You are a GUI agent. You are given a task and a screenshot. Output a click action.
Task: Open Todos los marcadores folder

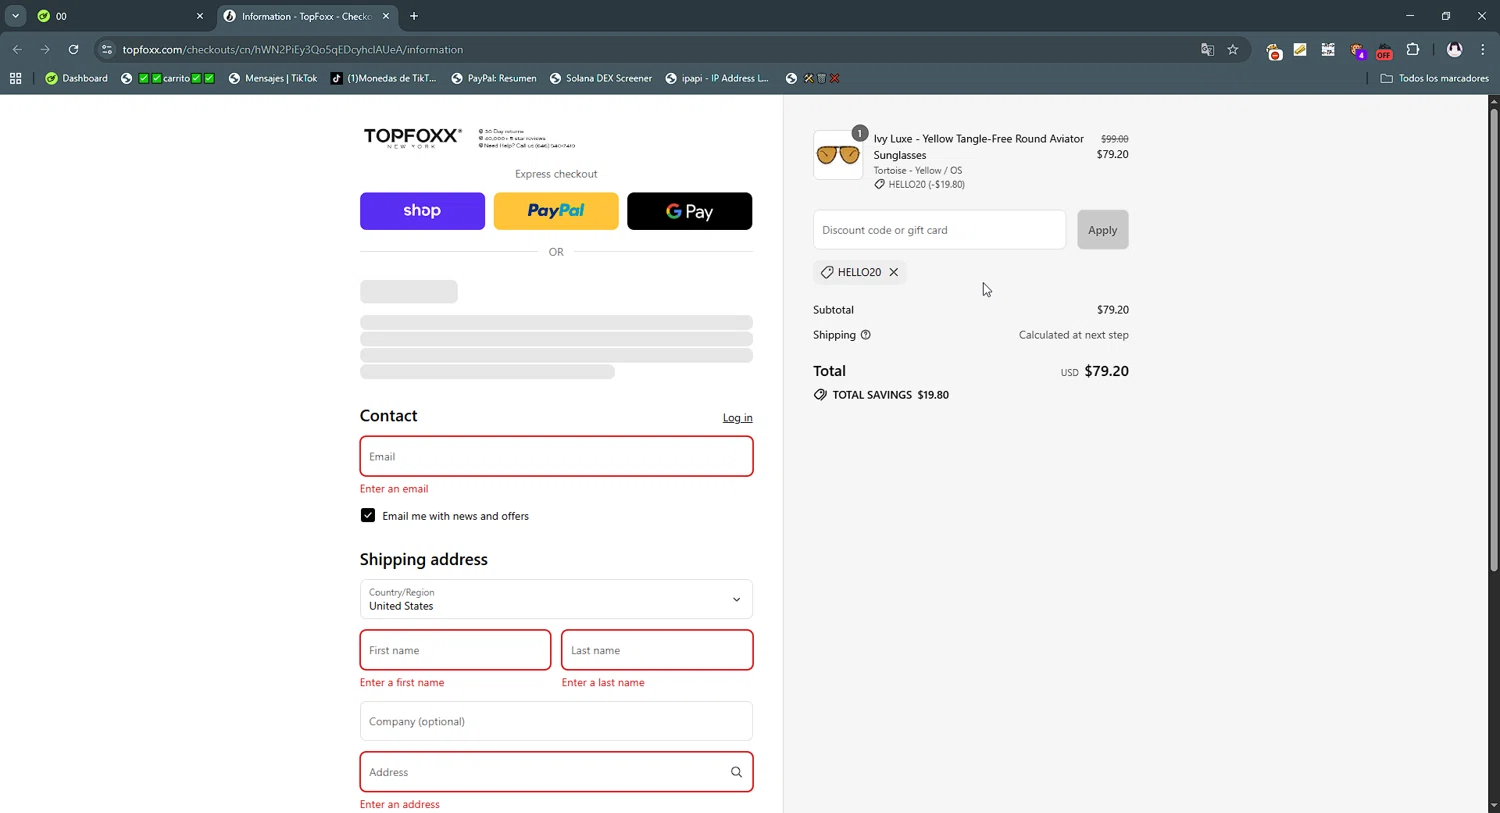pyautogui.click(x=1434, y=78)
